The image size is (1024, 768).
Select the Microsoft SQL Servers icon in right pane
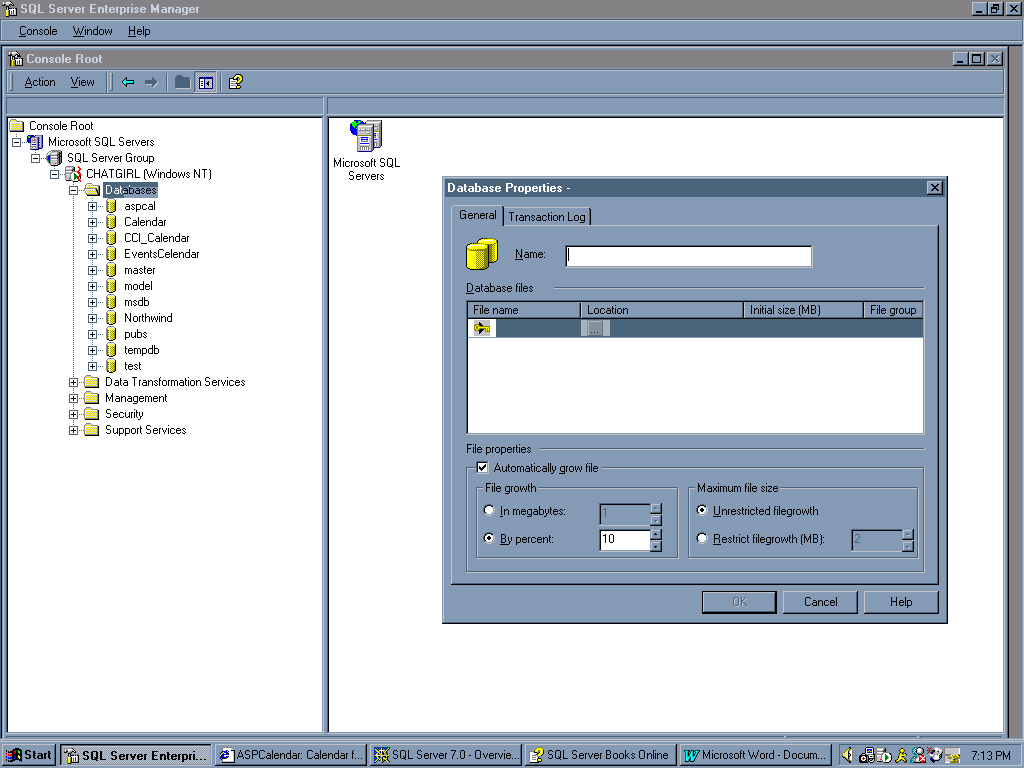[x=366, y=135]
